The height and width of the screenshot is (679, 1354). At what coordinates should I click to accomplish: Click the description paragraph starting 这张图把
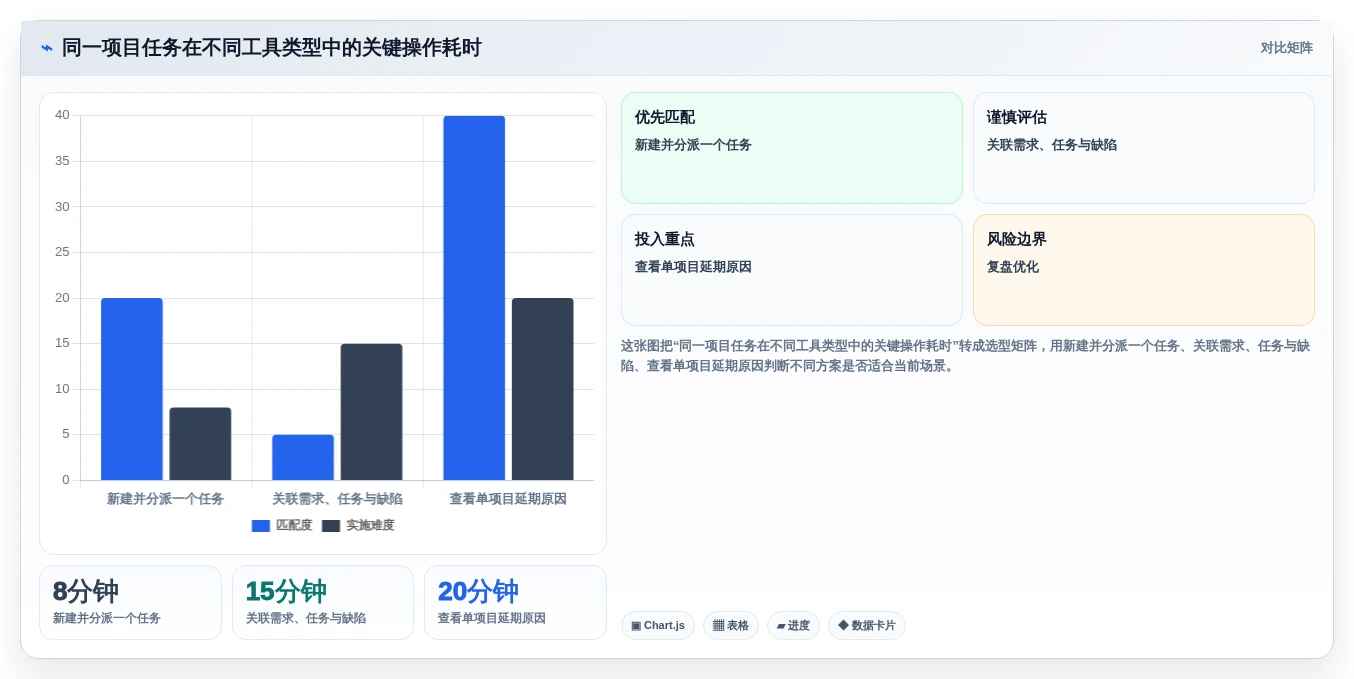pyautogui.click(x=967, y=356)
